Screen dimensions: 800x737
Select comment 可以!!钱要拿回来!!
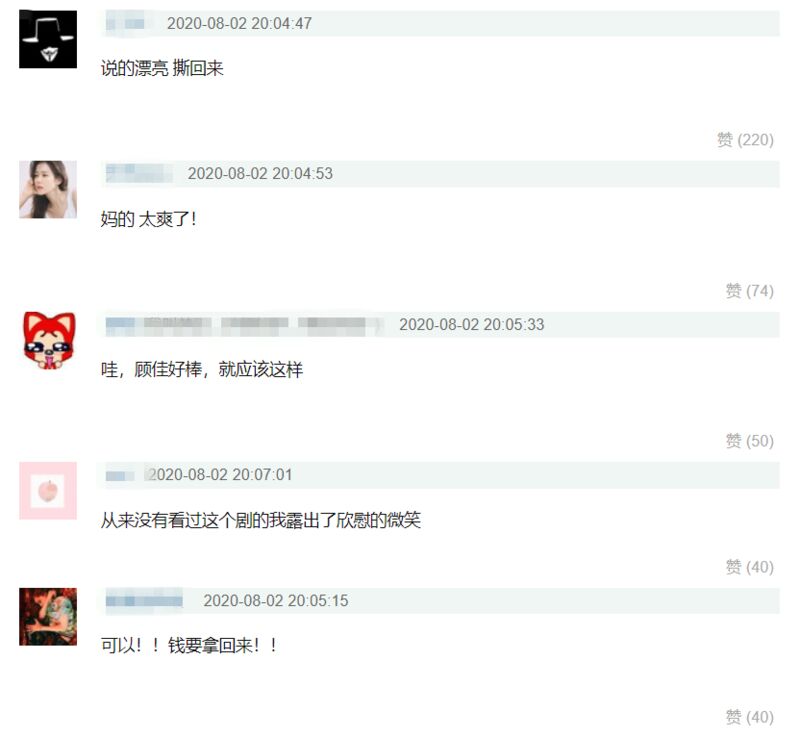point(189,646)
